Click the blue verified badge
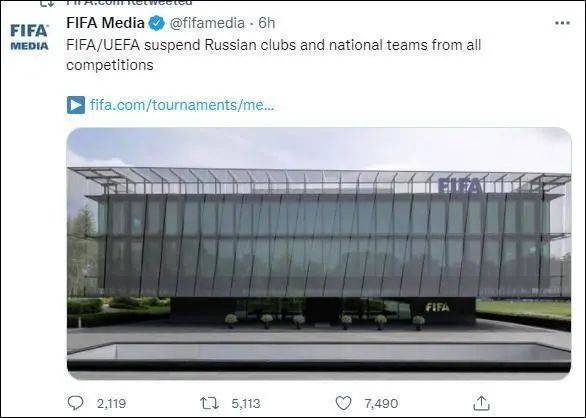The image size is (586, 418). 157,24
